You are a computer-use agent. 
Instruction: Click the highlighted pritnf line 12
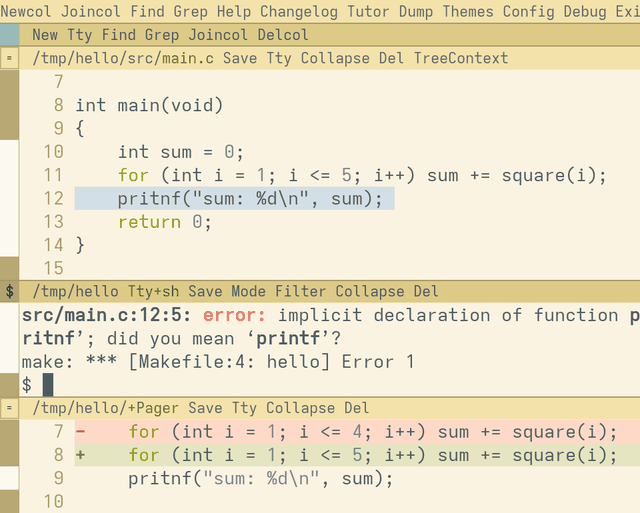click(x=235, y=198)
